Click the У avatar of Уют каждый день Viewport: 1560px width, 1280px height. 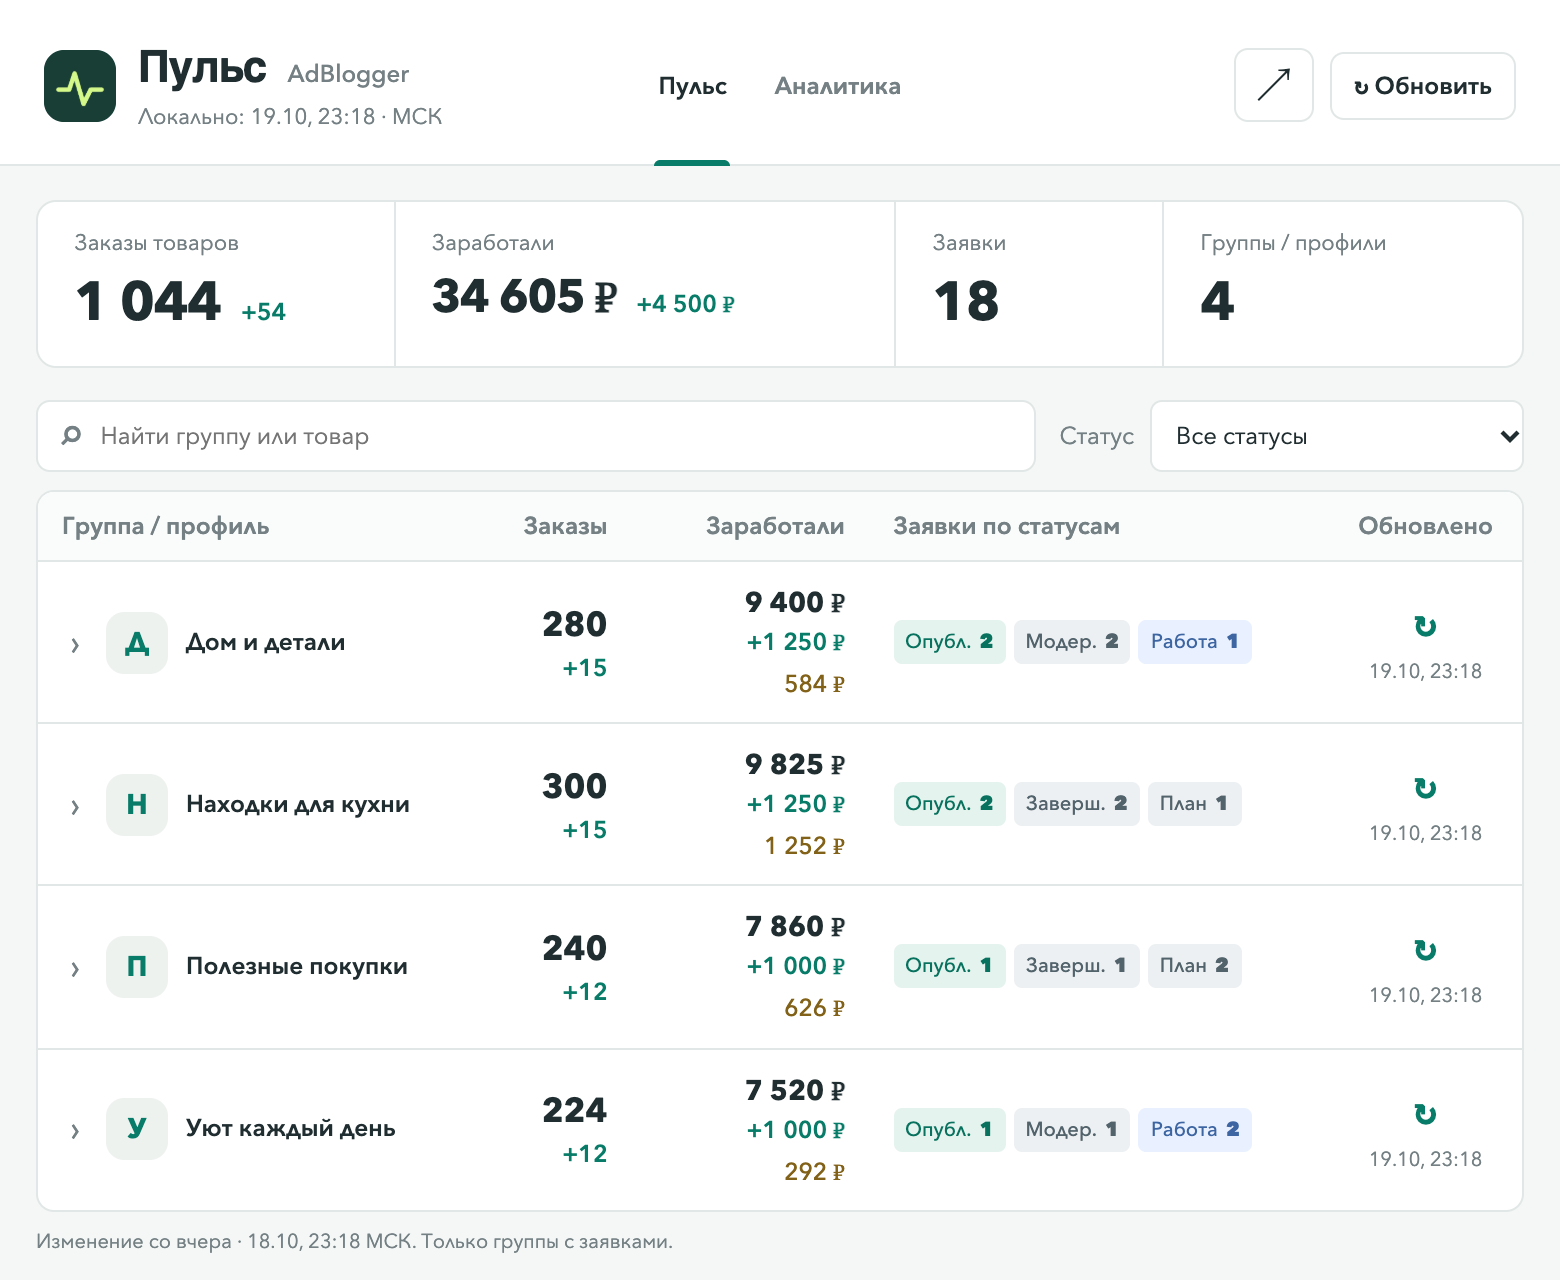(x=137, y=1129)
